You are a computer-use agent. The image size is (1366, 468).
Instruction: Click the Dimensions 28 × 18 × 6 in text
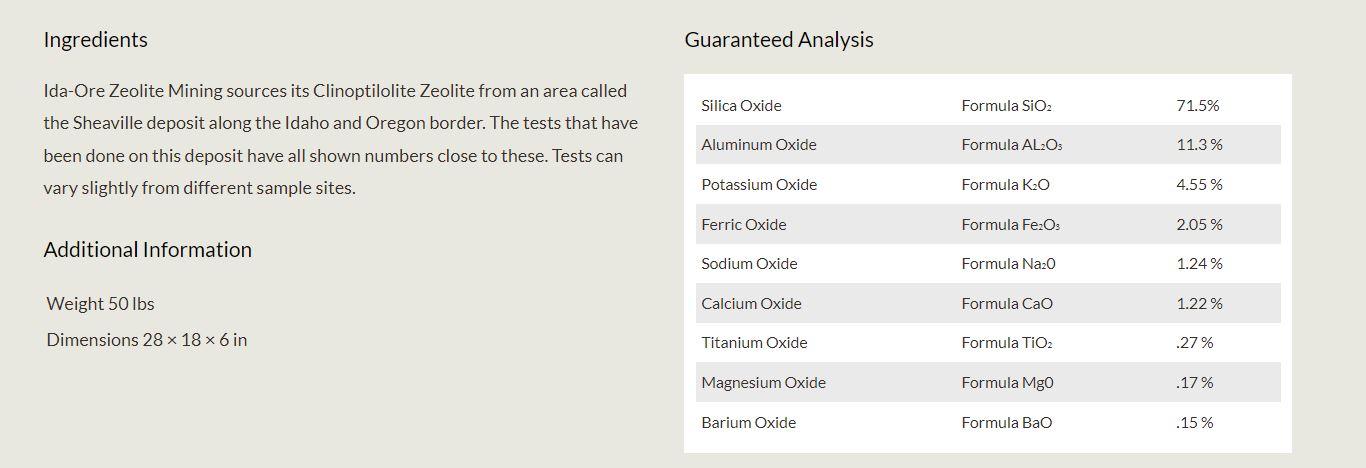tap(146, 340)
